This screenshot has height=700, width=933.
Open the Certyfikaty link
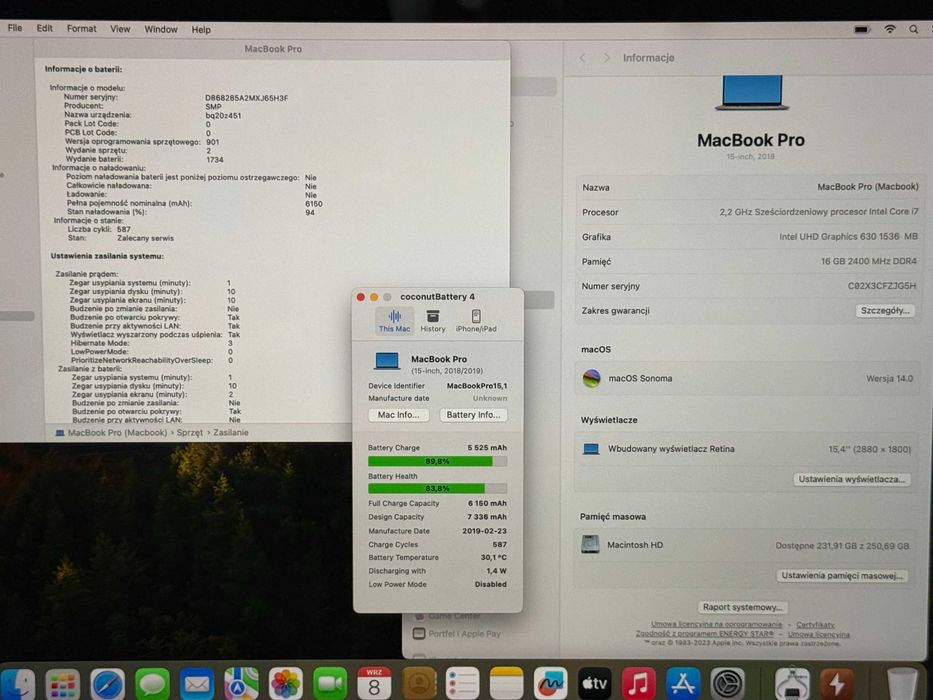pyautogui.click(x=815, y=624)
